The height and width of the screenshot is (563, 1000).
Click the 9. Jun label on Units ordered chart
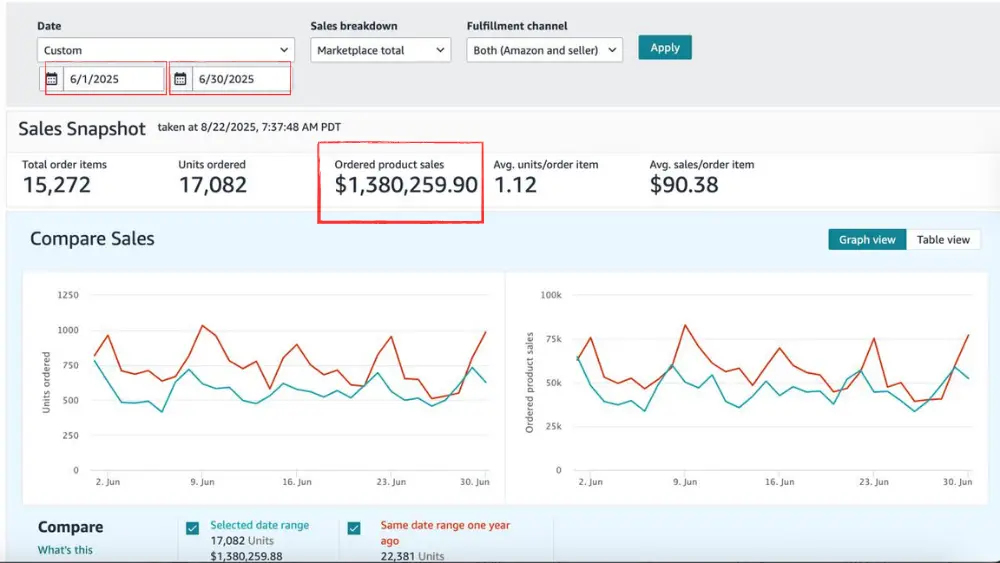click(x=202, y=482)
